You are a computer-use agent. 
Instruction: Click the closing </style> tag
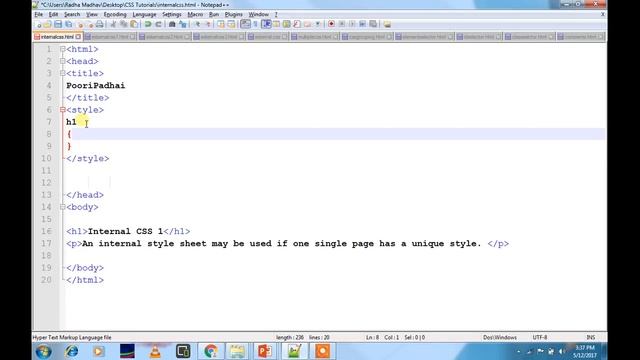click(87, 158)
